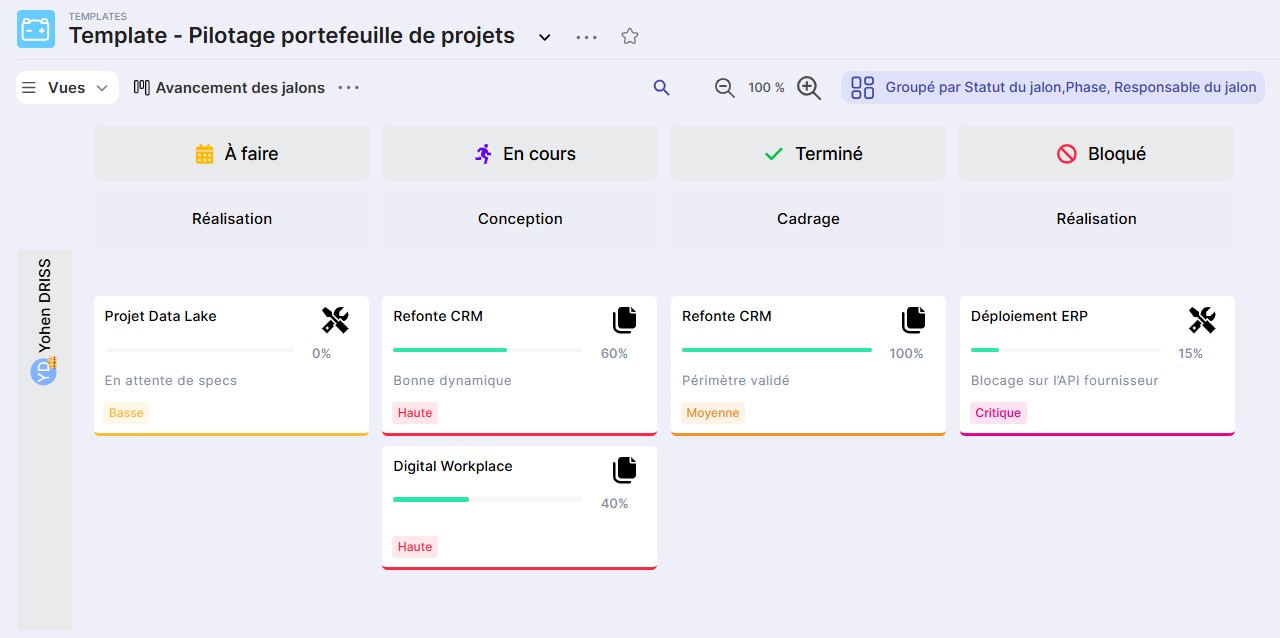Click the Bloqué column header
The width and height of the screenshot is (1280, 638).
(1096, 154)
